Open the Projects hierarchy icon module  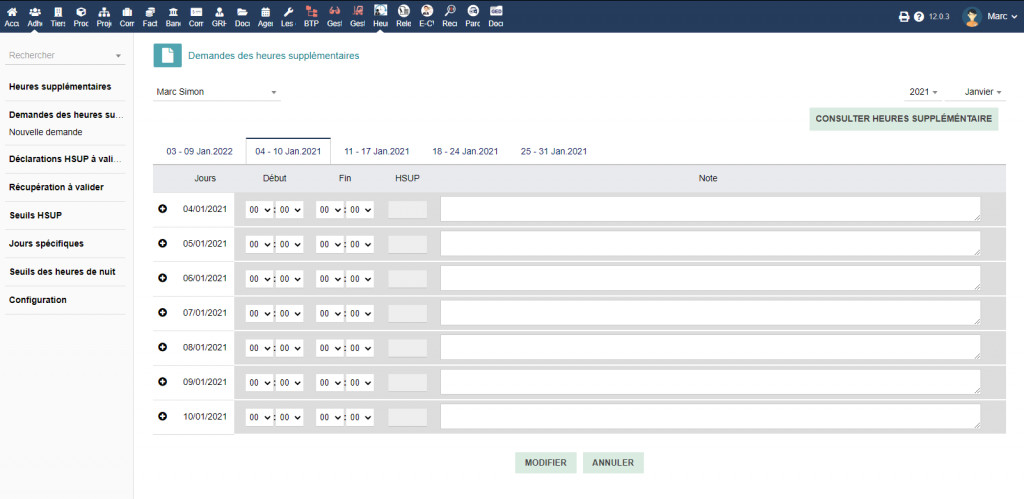click(104, 12)
